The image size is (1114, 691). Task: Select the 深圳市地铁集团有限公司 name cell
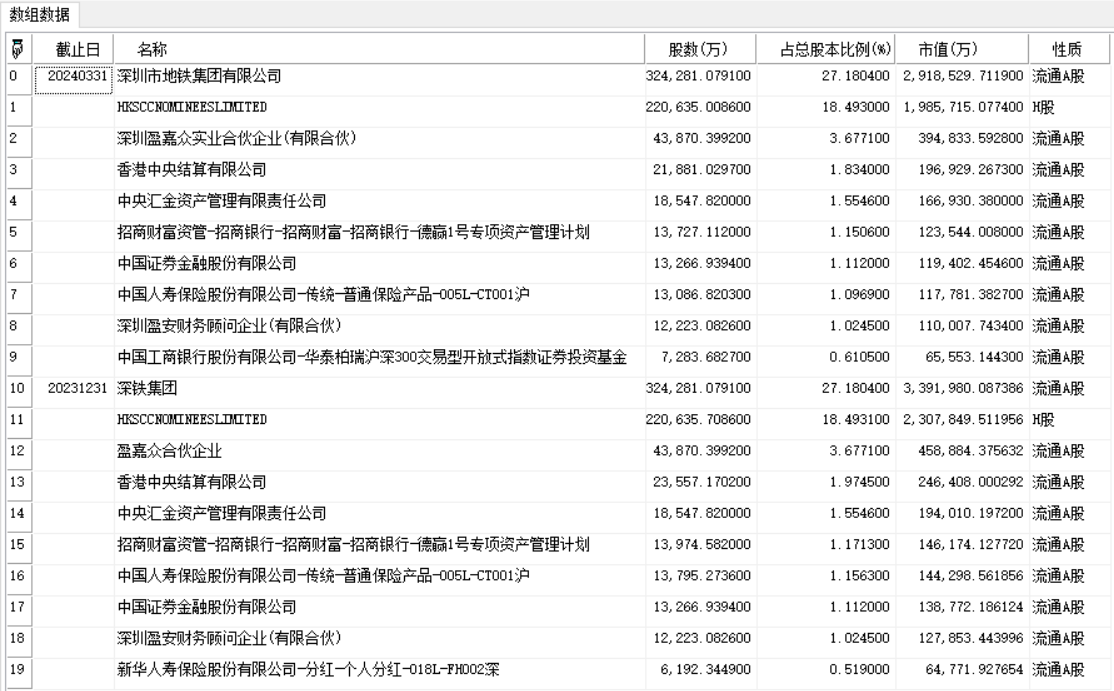tap(200, 75)
